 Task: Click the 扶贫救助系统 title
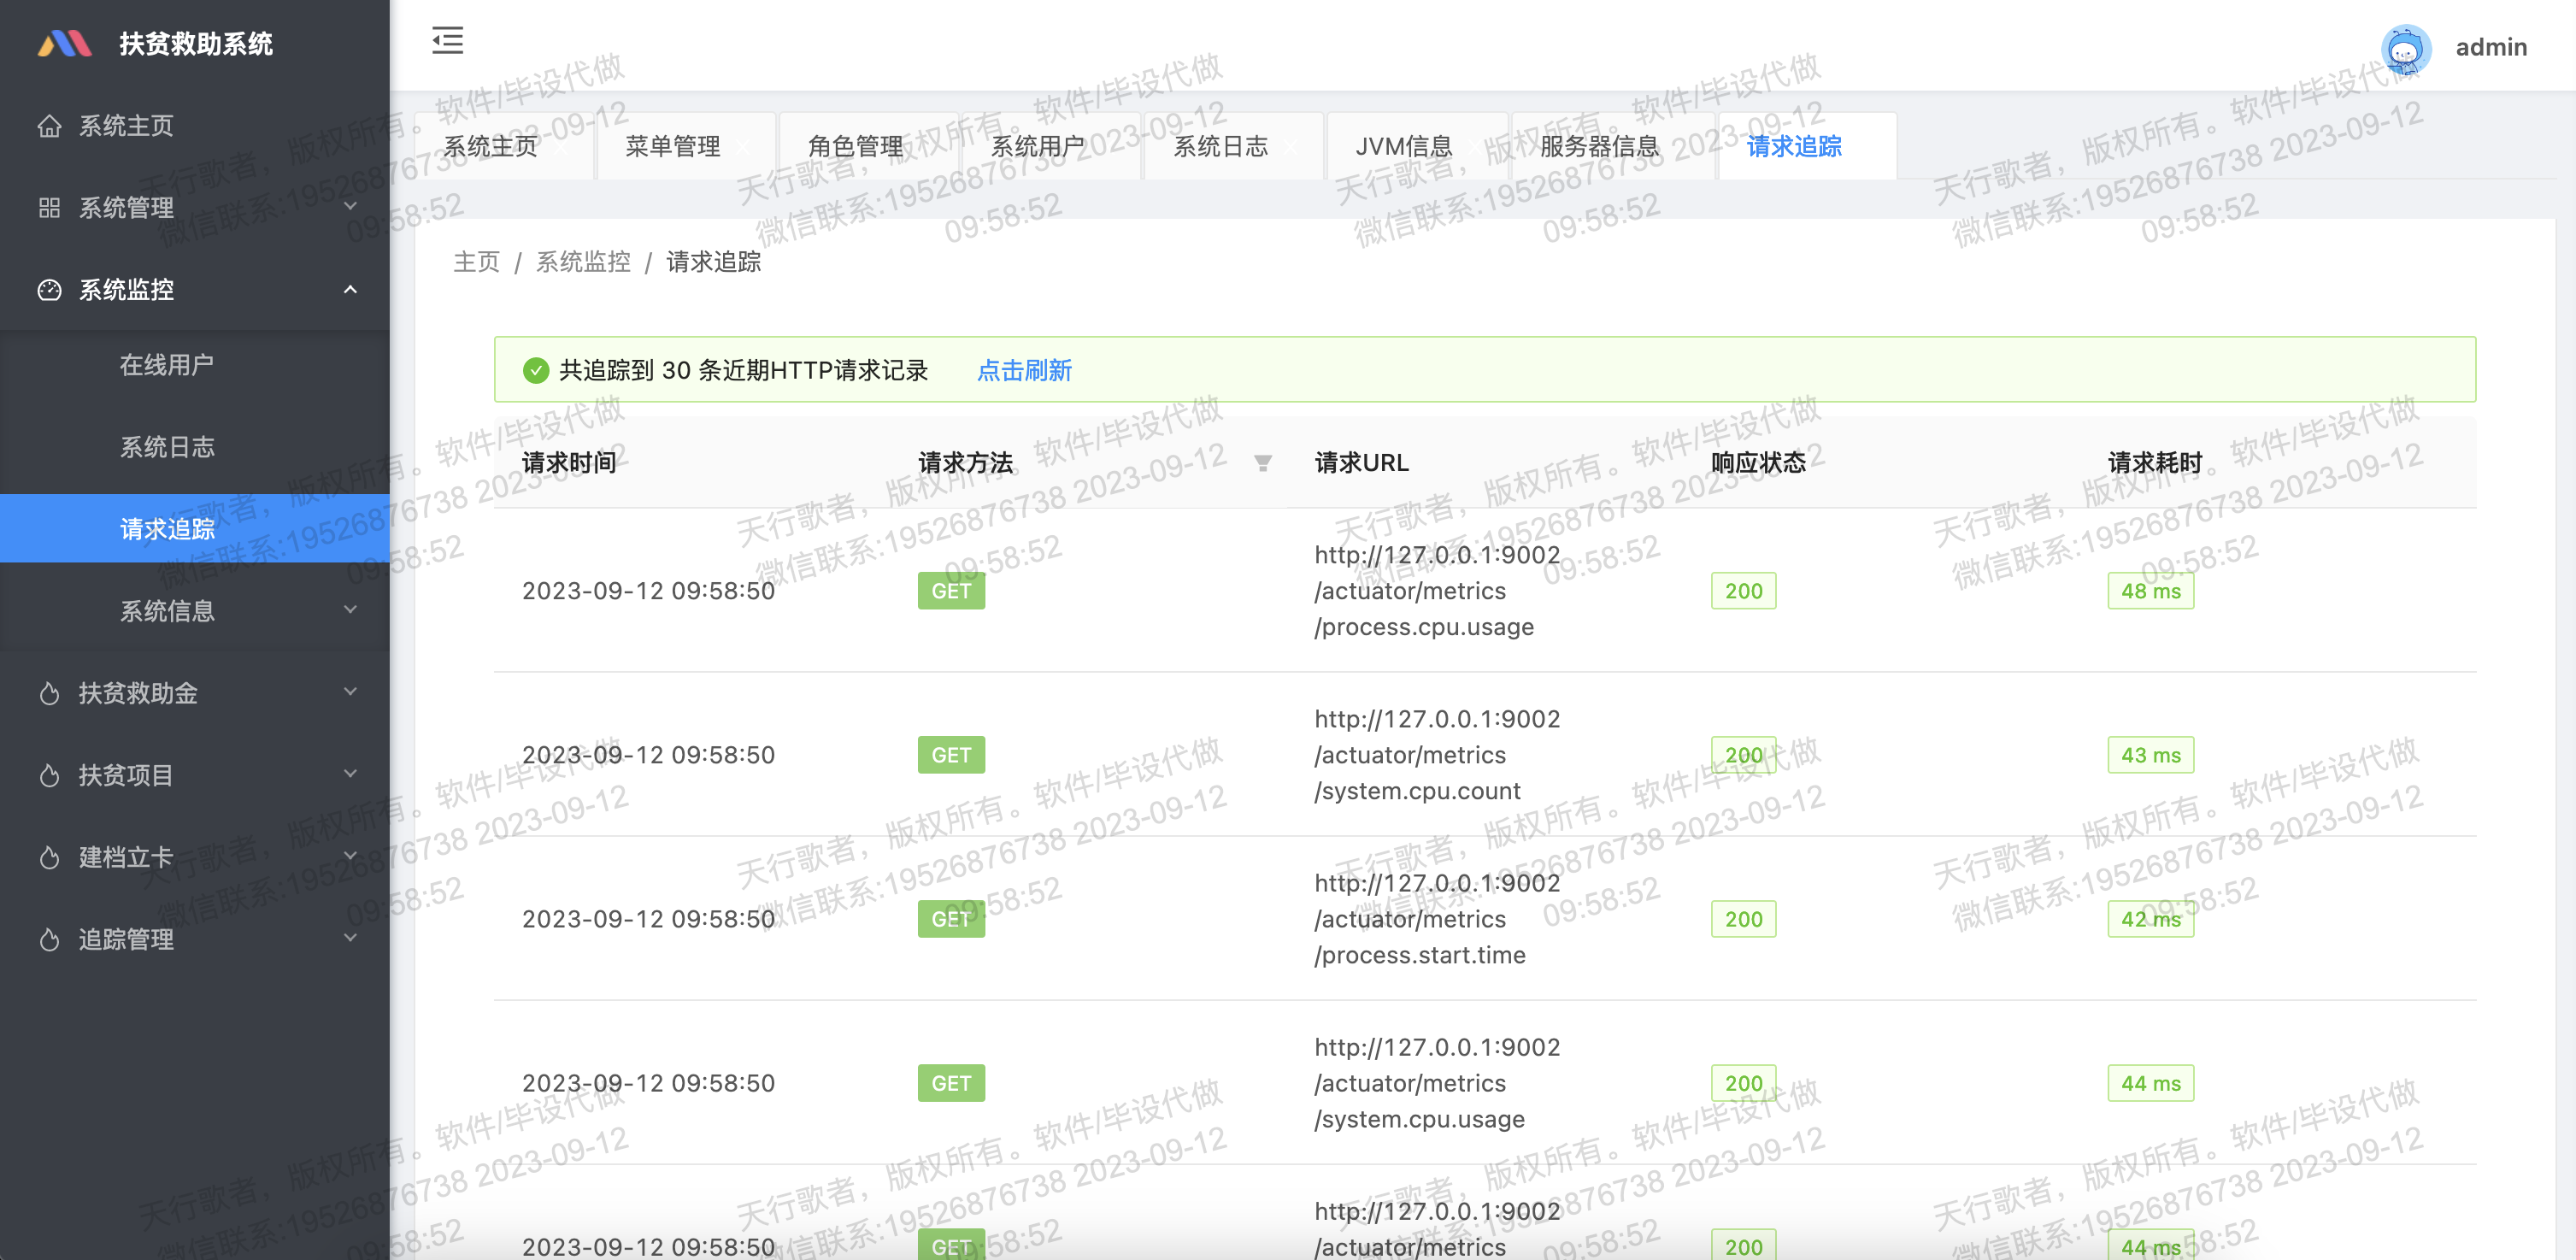tap(196, 44)
